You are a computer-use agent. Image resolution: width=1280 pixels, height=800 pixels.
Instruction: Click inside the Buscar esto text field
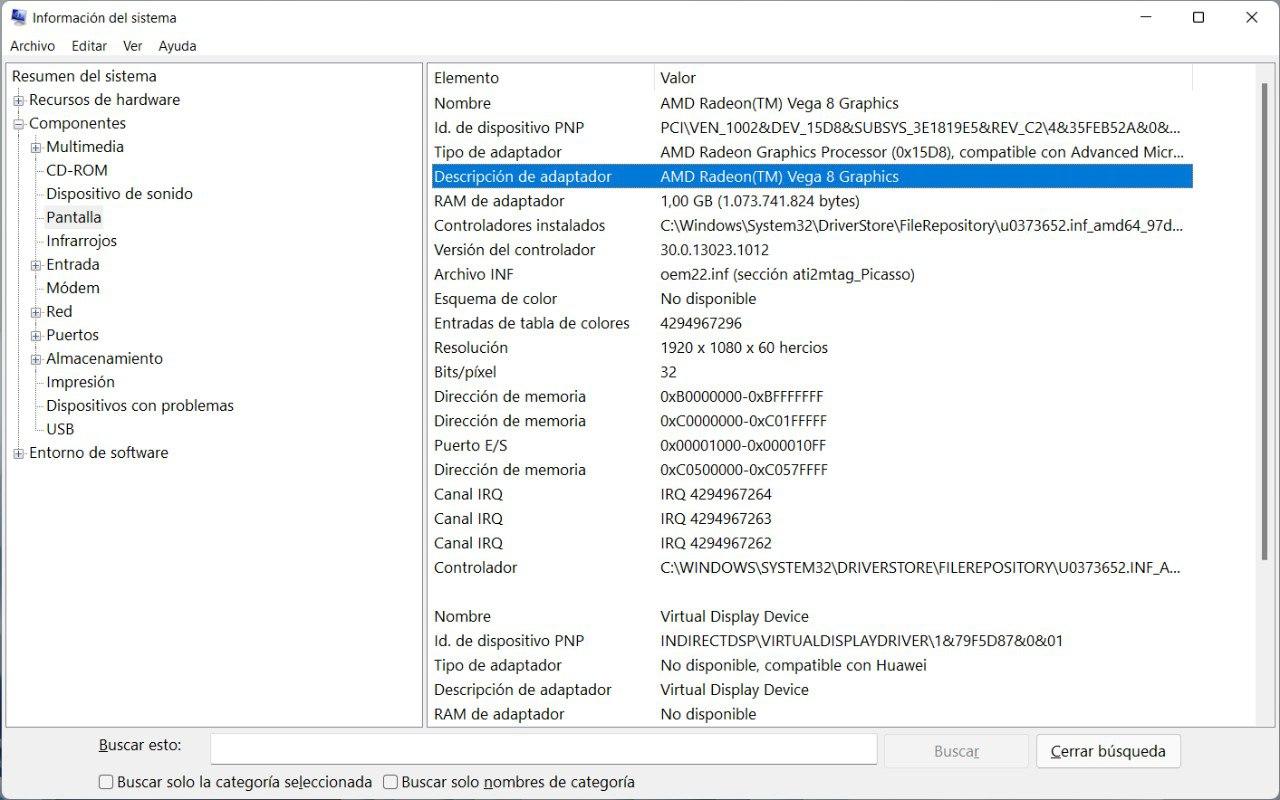coord(543,750)
